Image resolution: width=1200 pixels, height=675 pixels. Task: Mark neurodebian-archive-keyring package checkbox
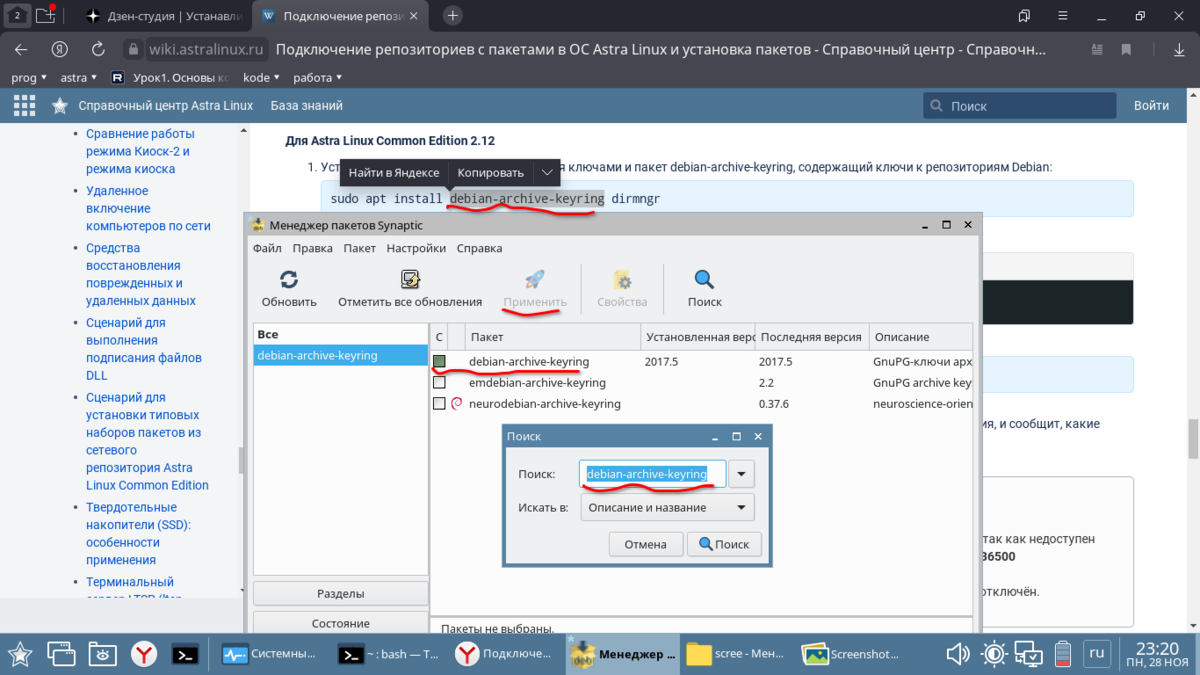(439, 403)
